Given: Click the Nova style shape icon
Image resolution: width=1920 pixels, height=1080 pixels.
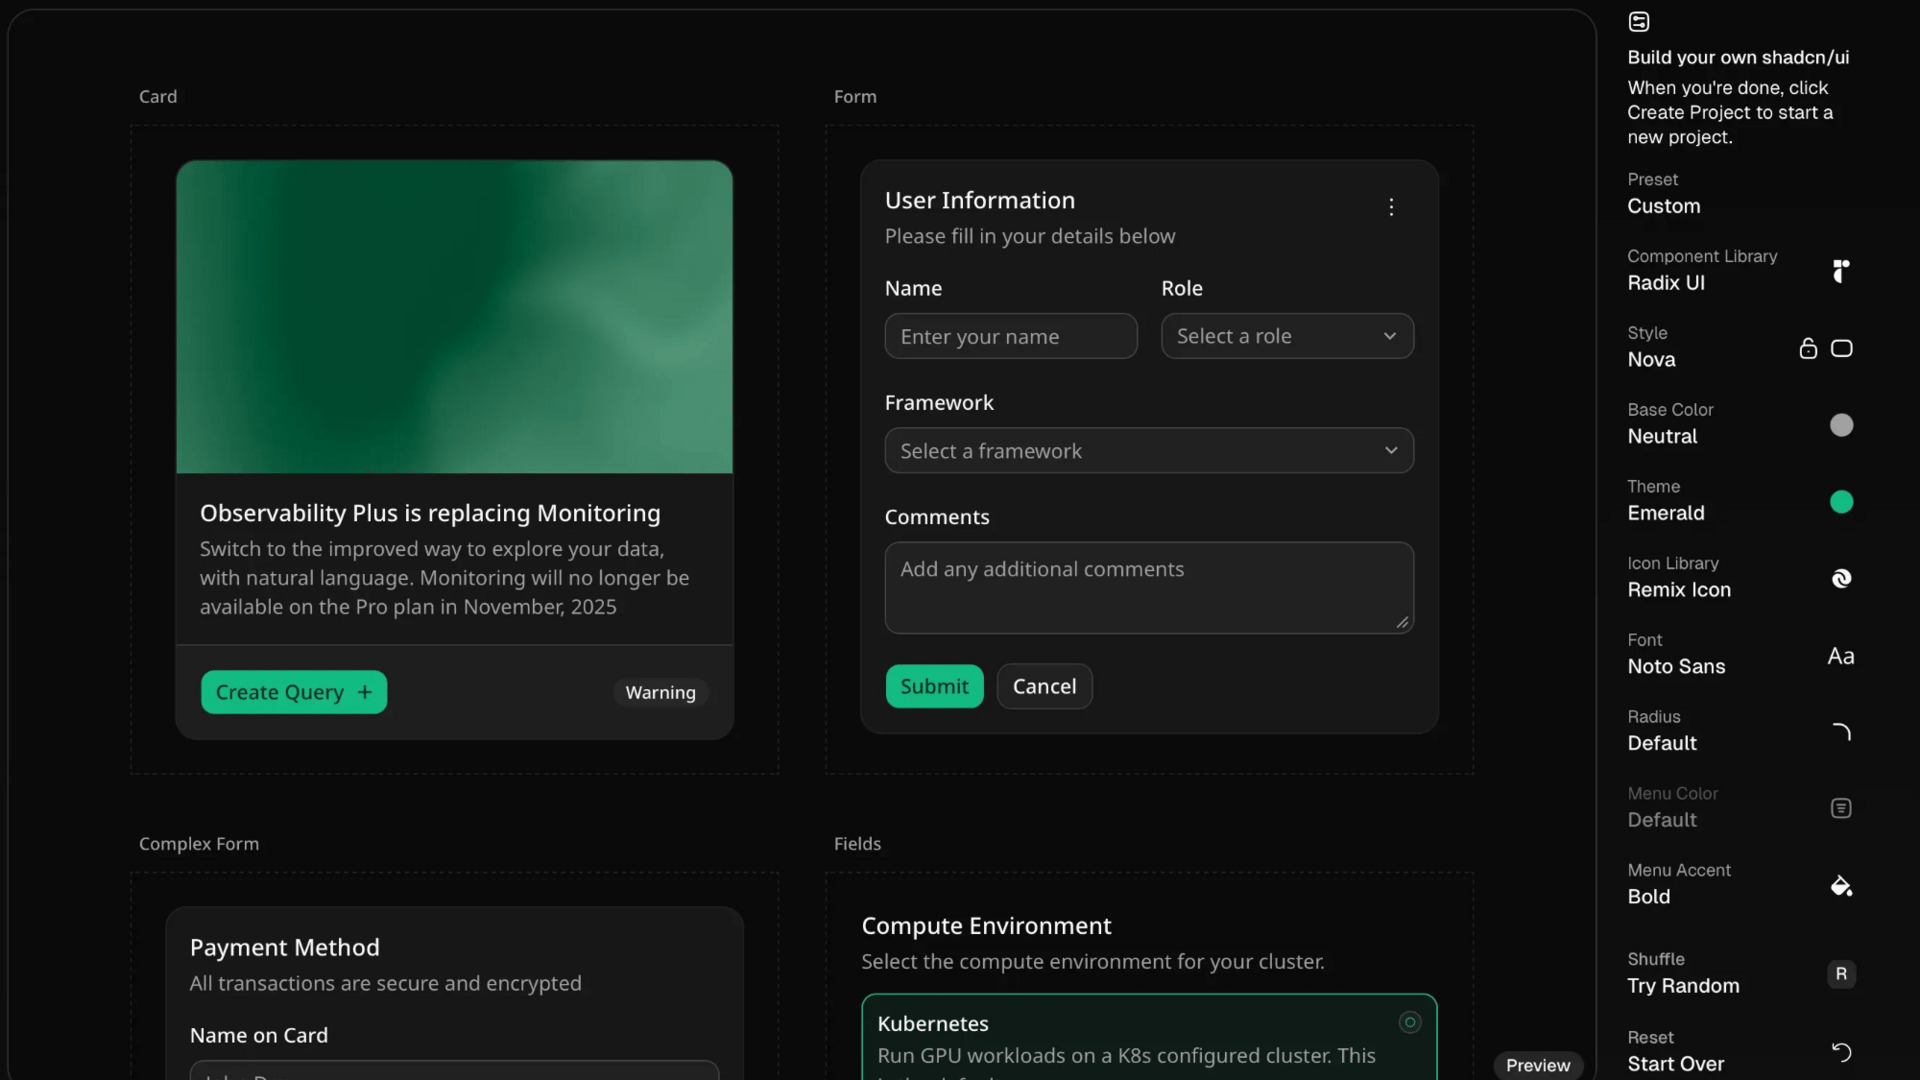Looking at the screenshot, I should (1841, 348).
